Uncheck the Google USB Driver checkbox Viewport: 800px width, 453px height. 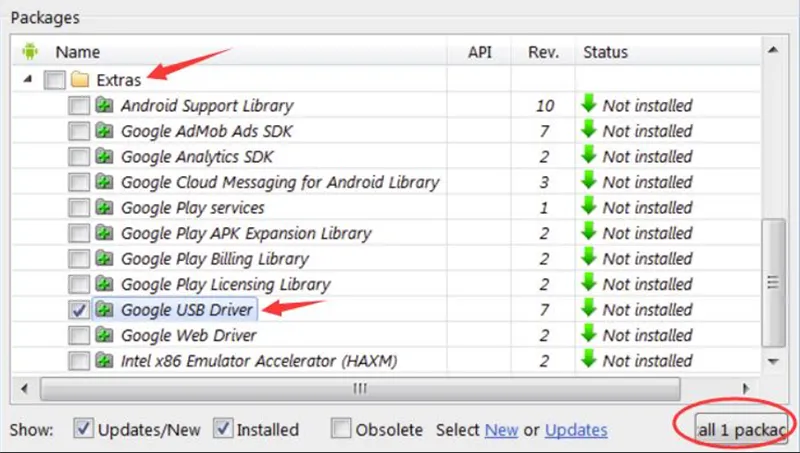click(x=79, y=310)
